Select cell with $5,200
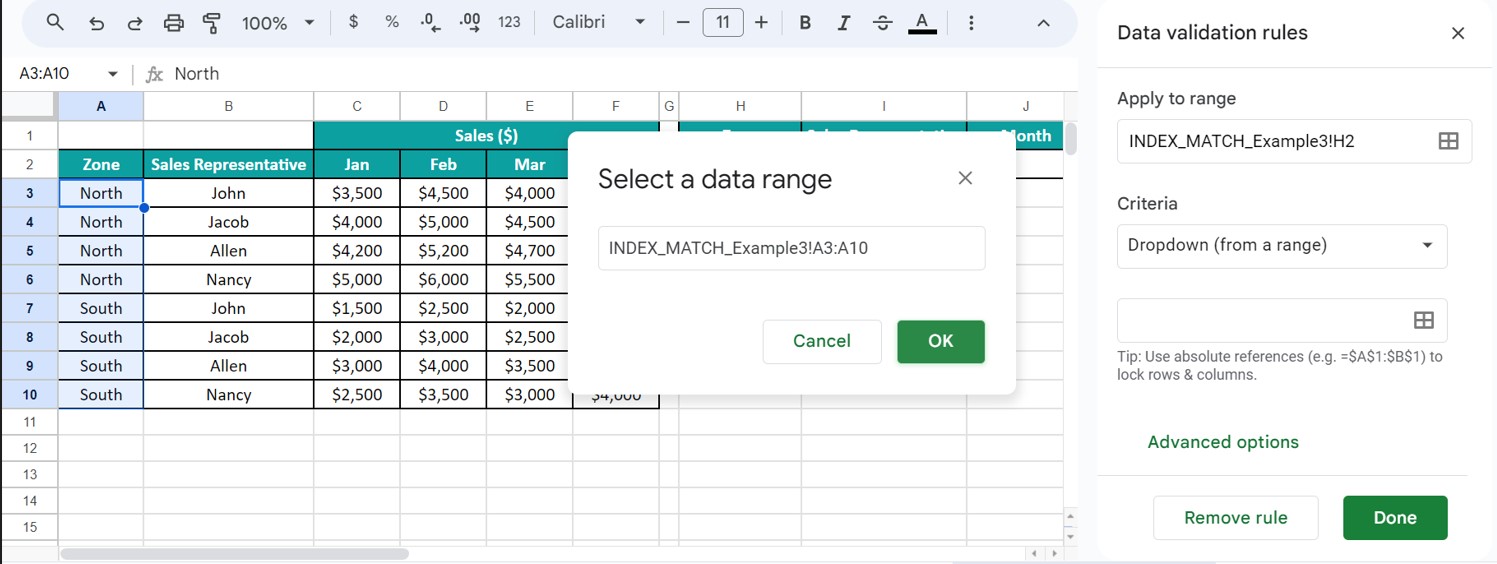 click(443, 251)
